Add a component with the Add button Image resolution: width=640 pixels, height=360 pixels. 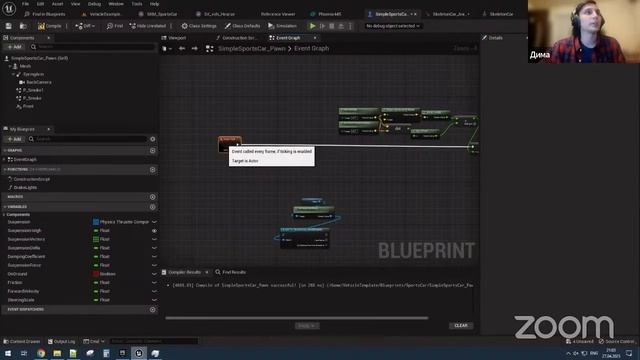point(15,47)
